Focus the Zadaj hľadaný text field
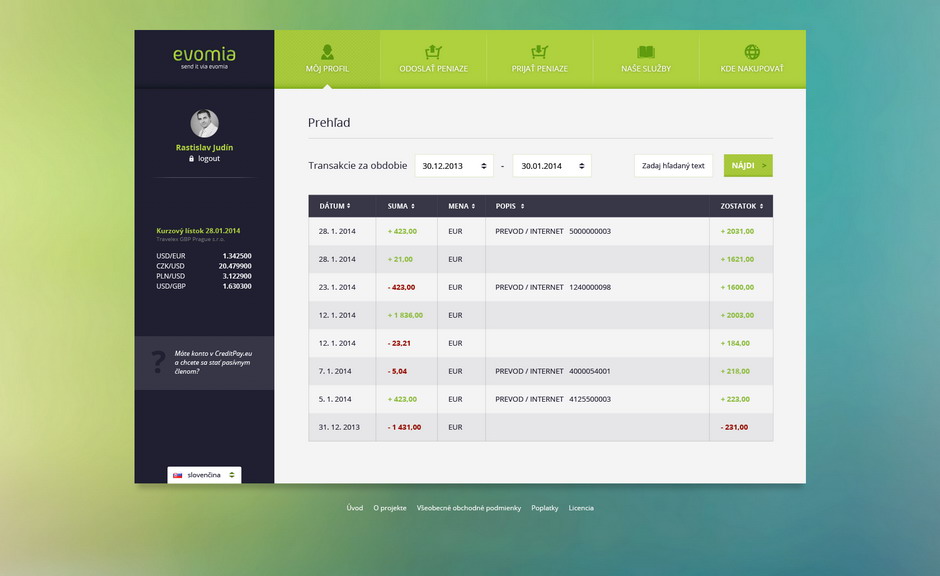 coord(673,166)
